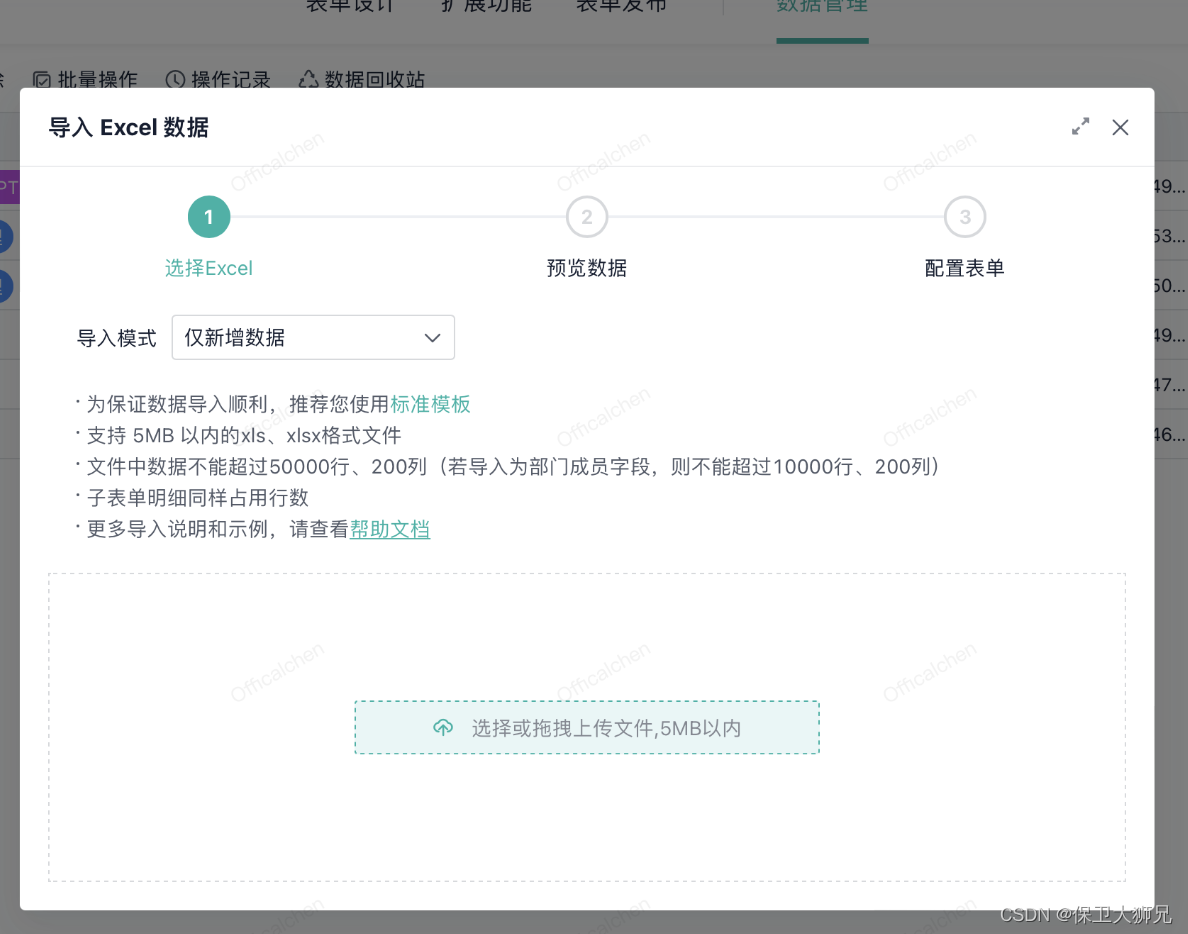Open the 导入模式 dropdown
This screenshot has width=1188, height=934.
click(313, 337)
